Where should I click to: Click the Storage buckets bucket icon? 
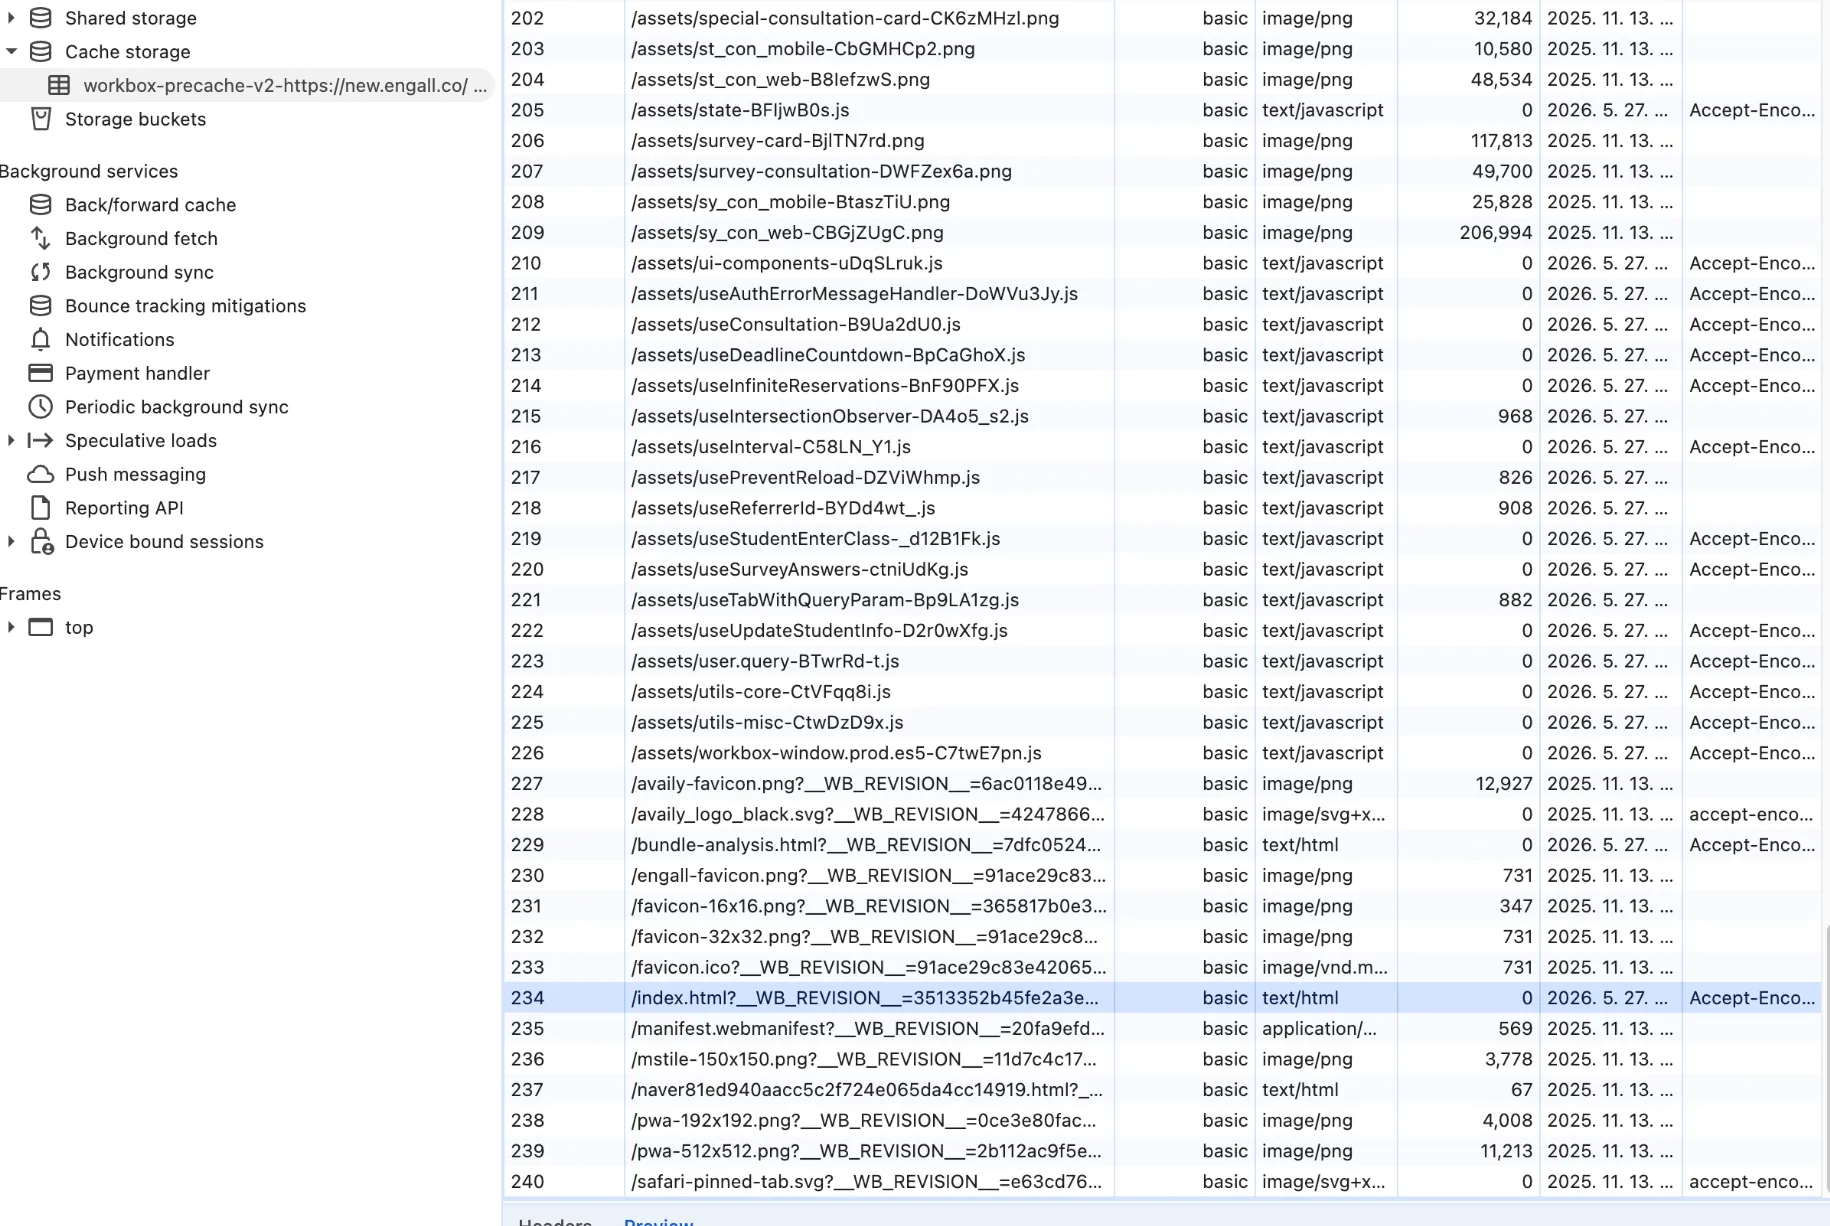40,119
